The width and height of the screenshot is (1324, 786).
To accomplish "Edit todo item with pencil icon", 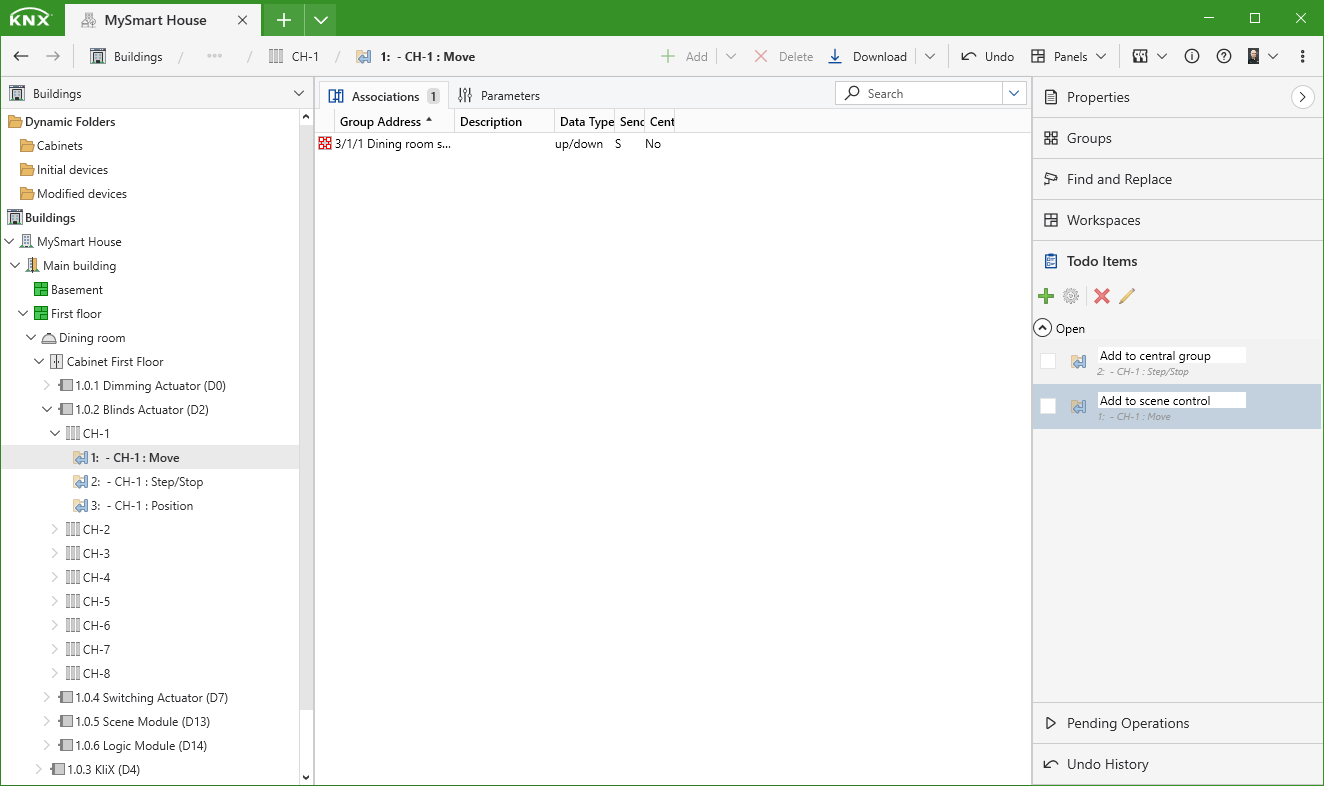I will pyautogui.click(x=1127, y=296).
